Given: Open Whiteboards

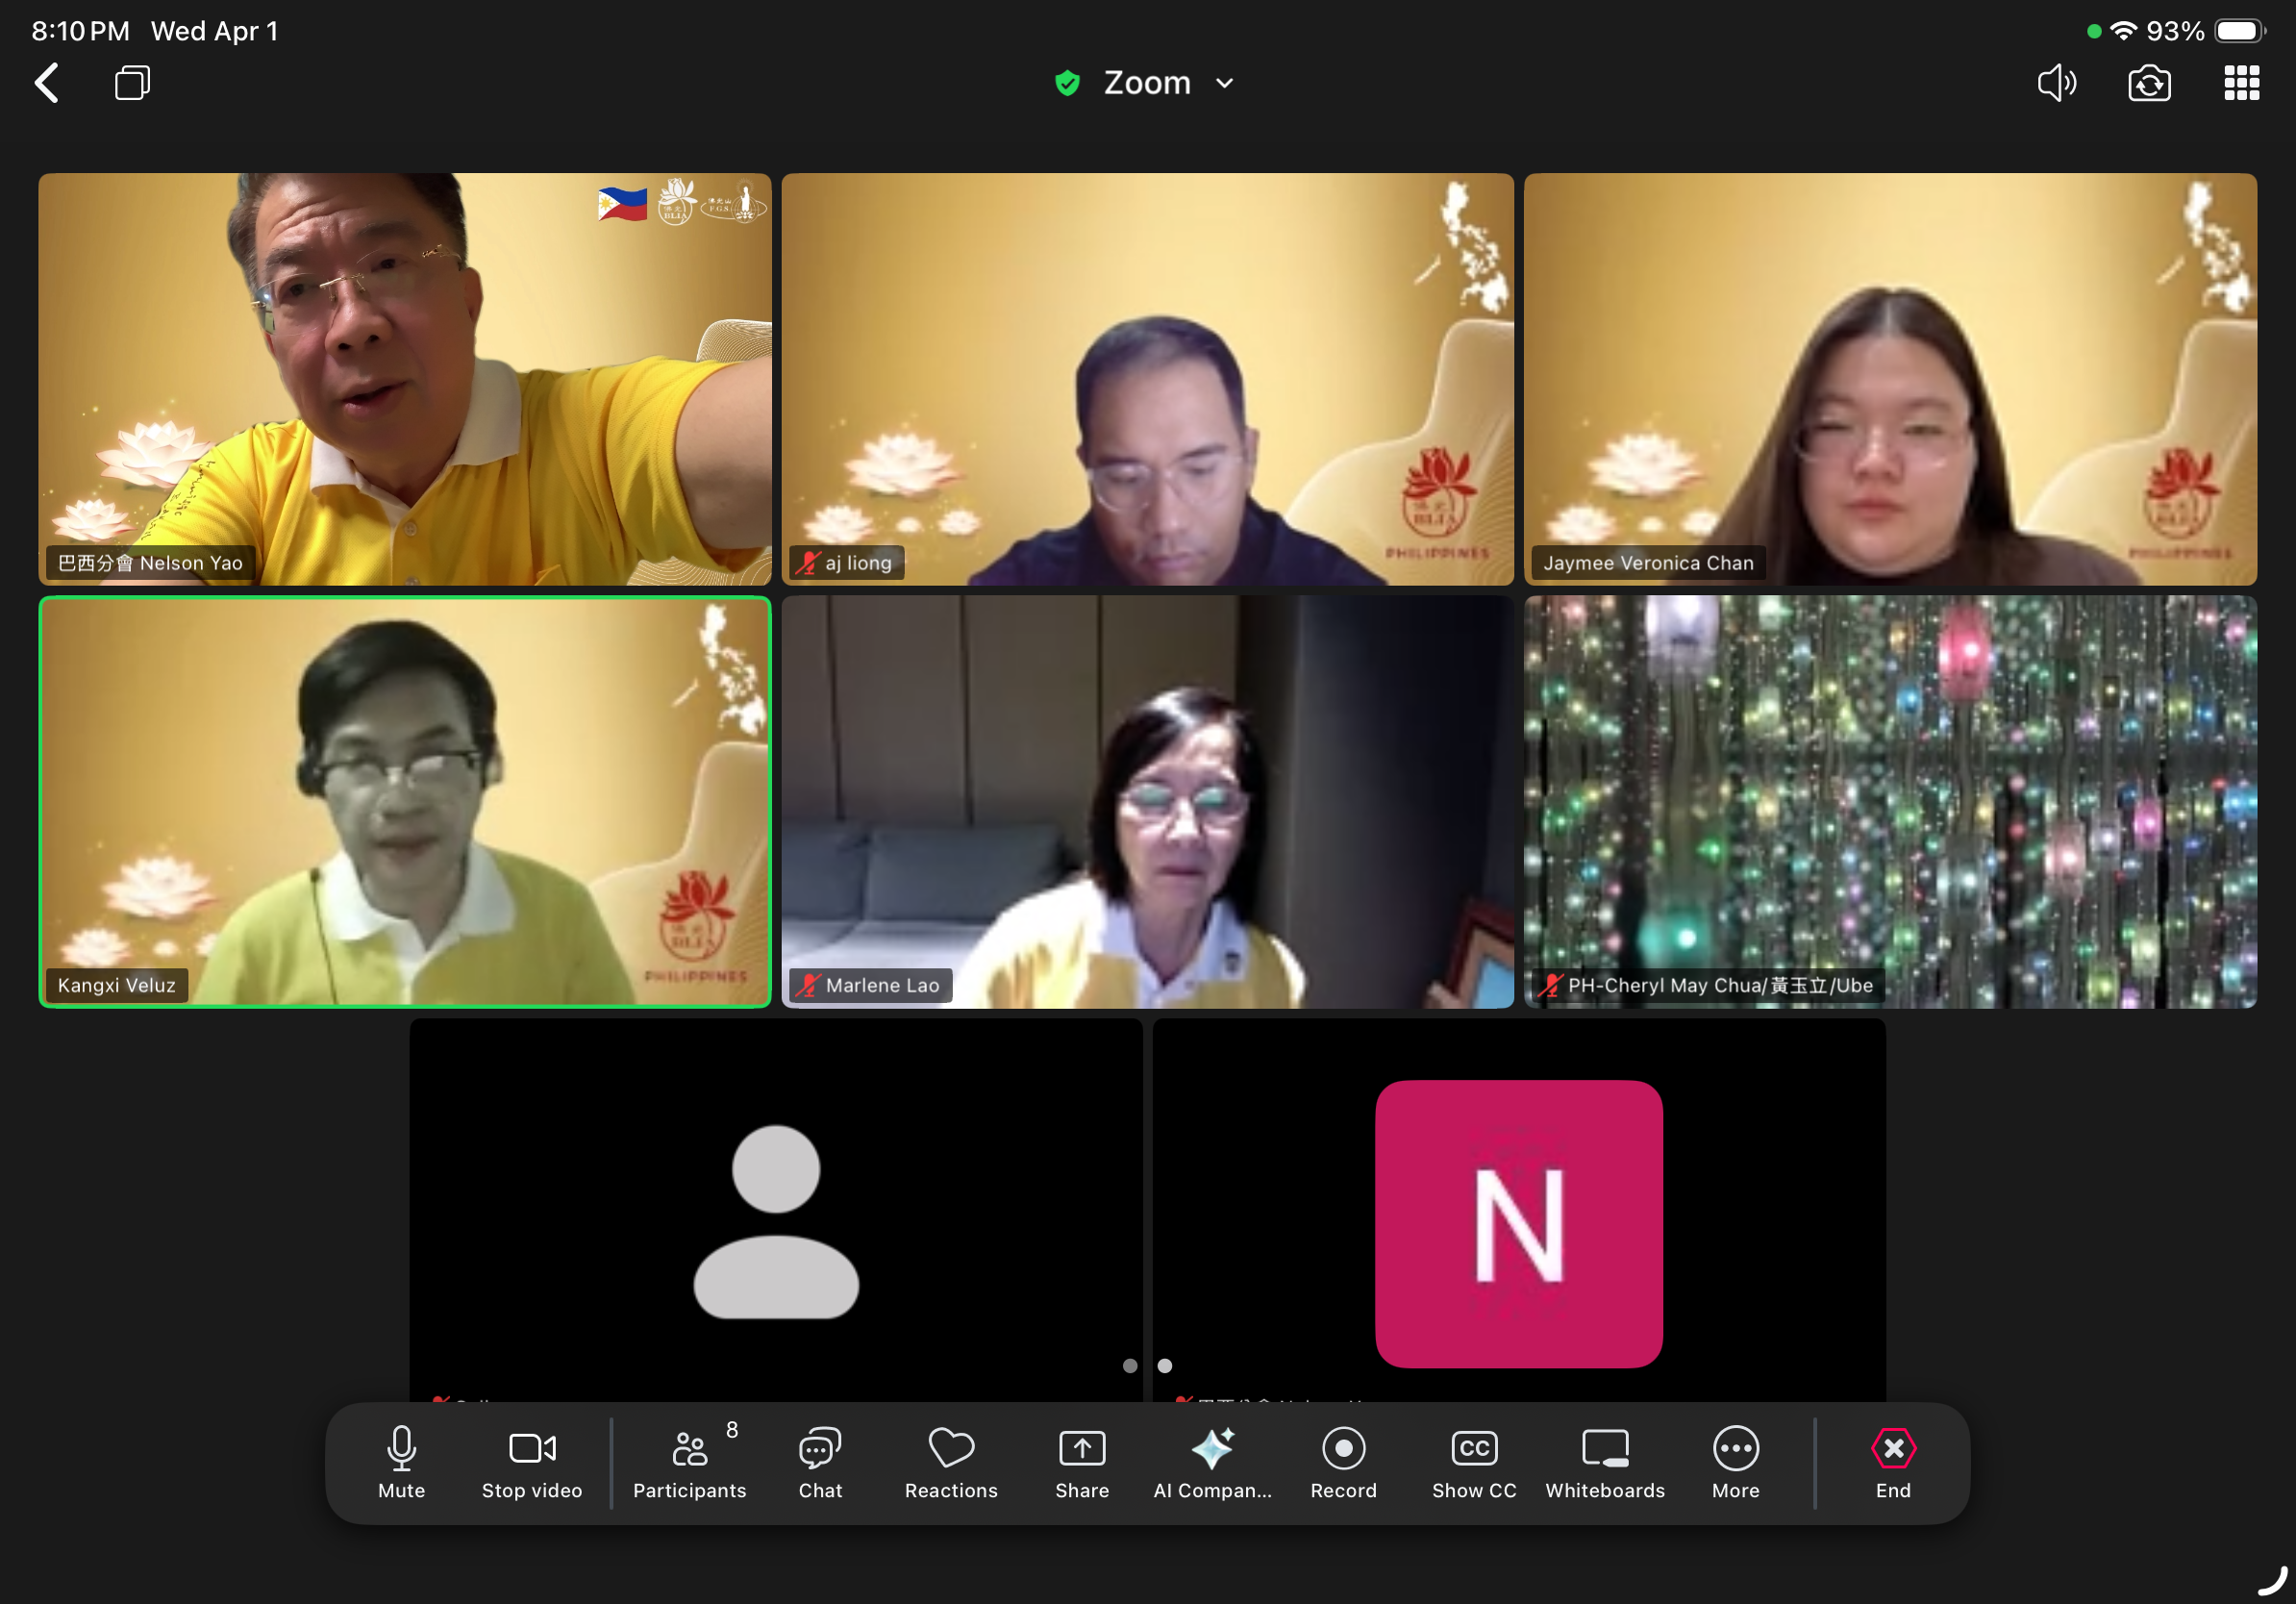Looking at the screenshot, I should 1604,1461.
